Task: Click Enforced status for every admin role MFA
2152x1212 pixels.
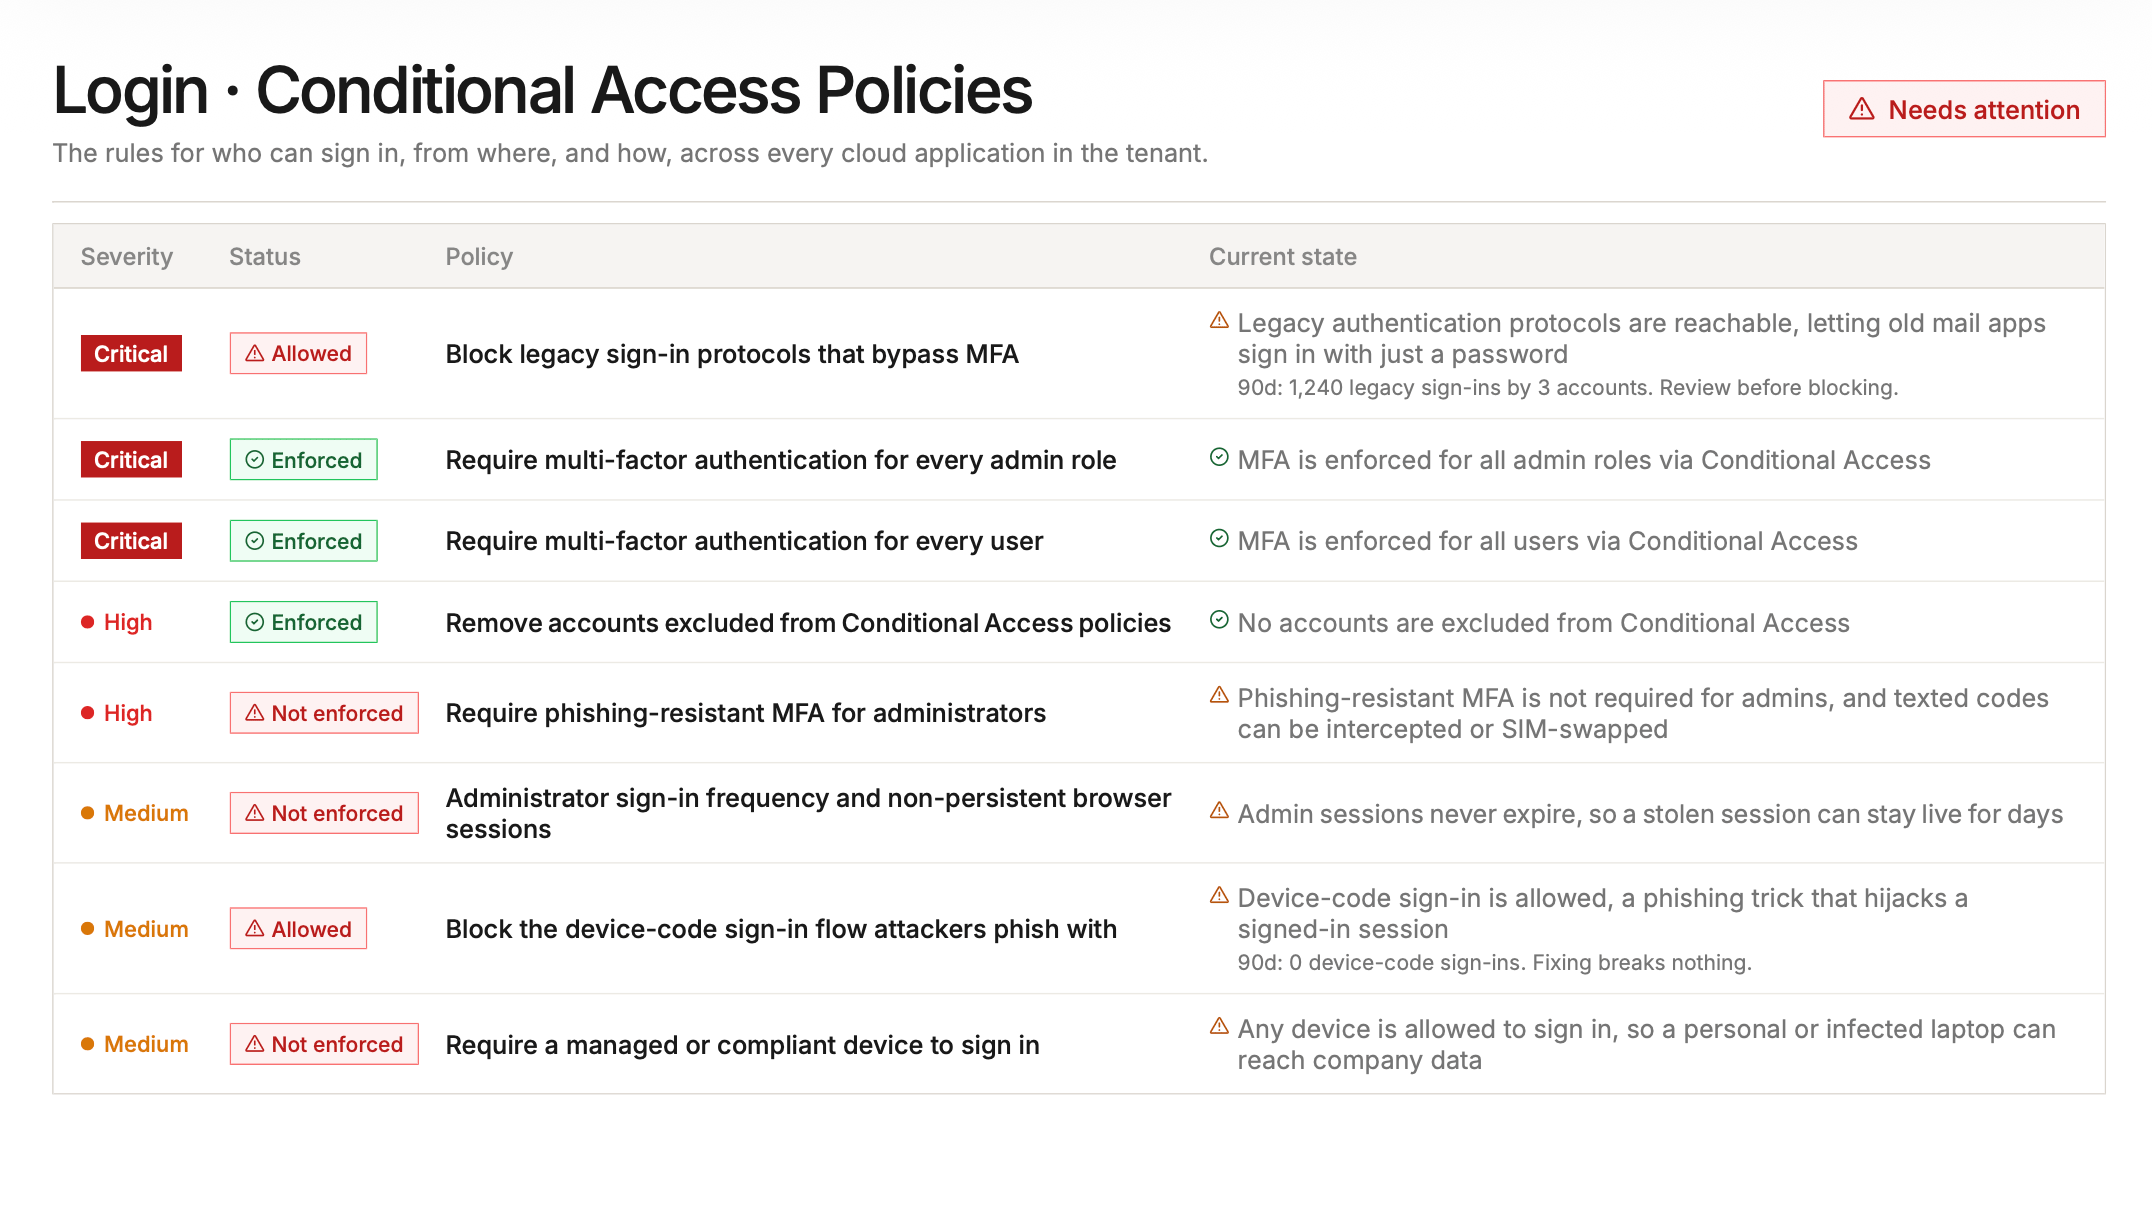Action: tap(303, 460)
